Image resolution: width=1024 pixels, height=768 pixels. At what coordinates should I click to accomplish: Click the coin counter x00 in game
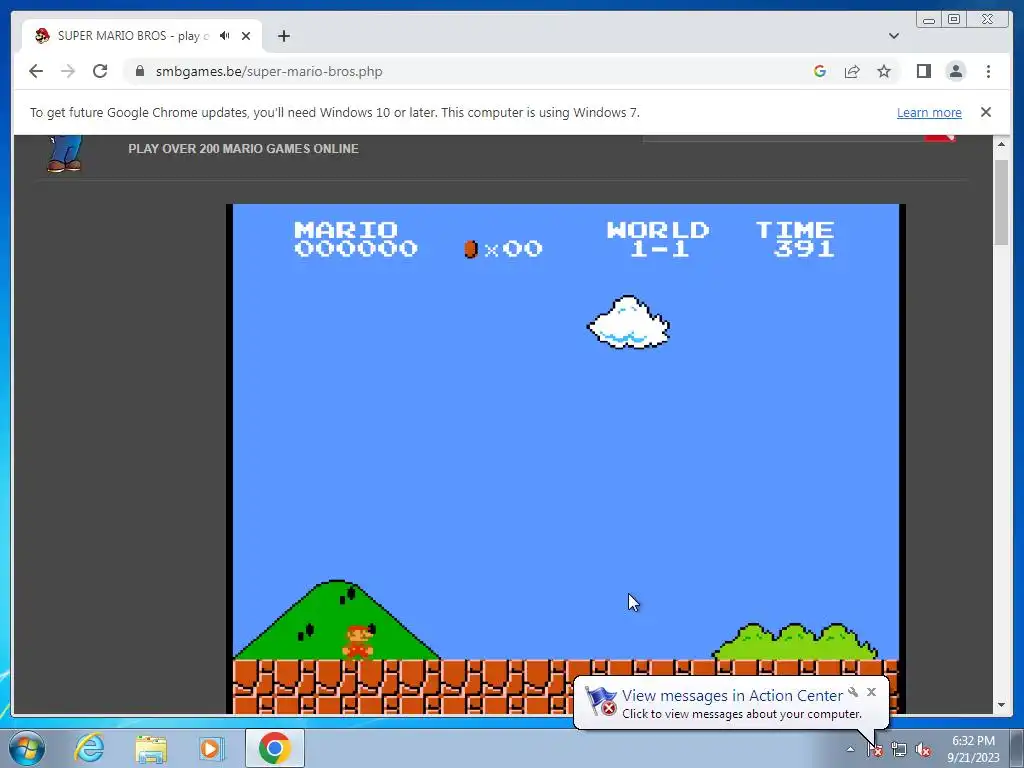(x=503, y=249)
